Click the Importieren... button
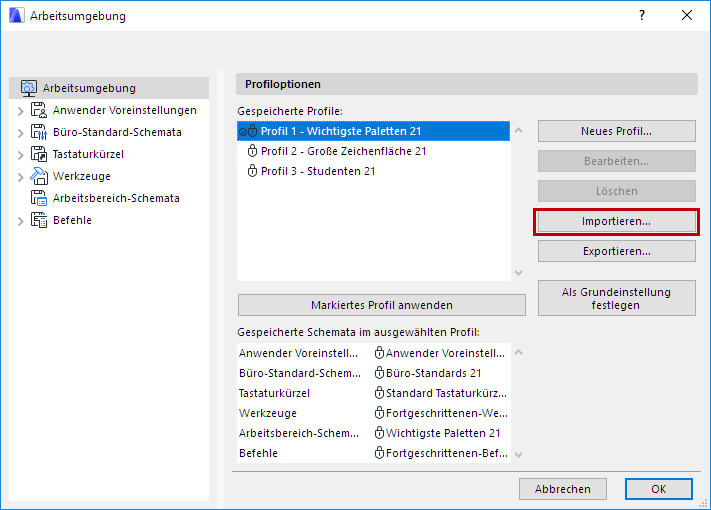The width and height of the screenshot is (711, 510). (x=616, y=221)
